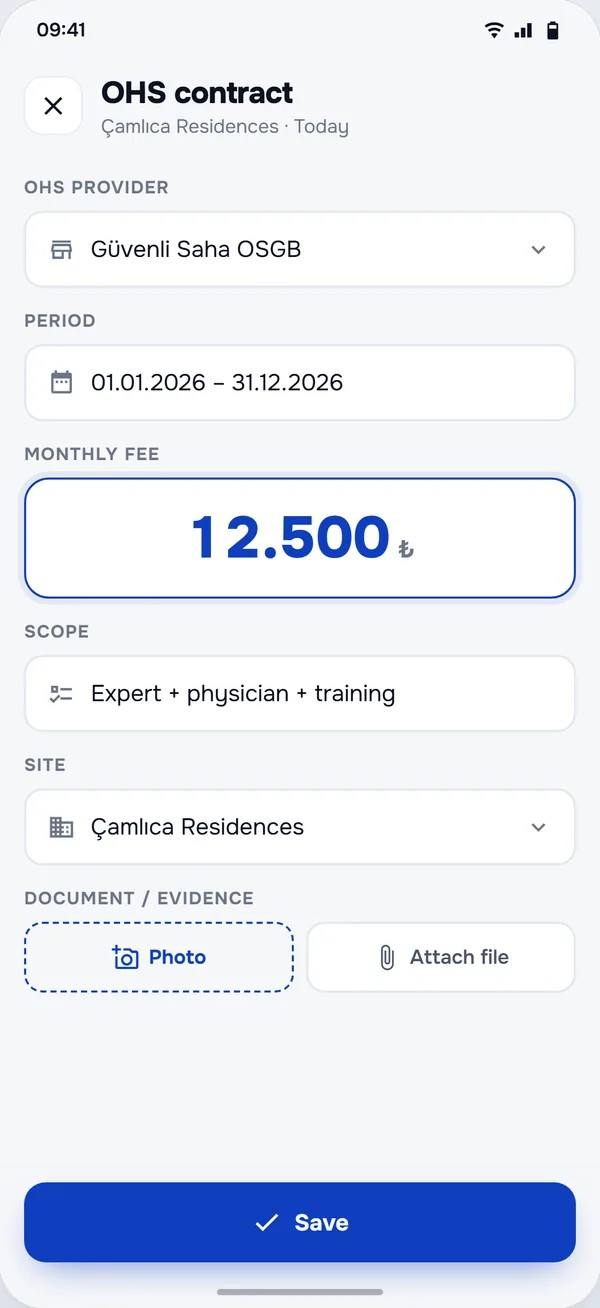Click the camera icon on Photo button
Image resolution: width=600 pixels, height=1308 pixels.
point(125,957)
